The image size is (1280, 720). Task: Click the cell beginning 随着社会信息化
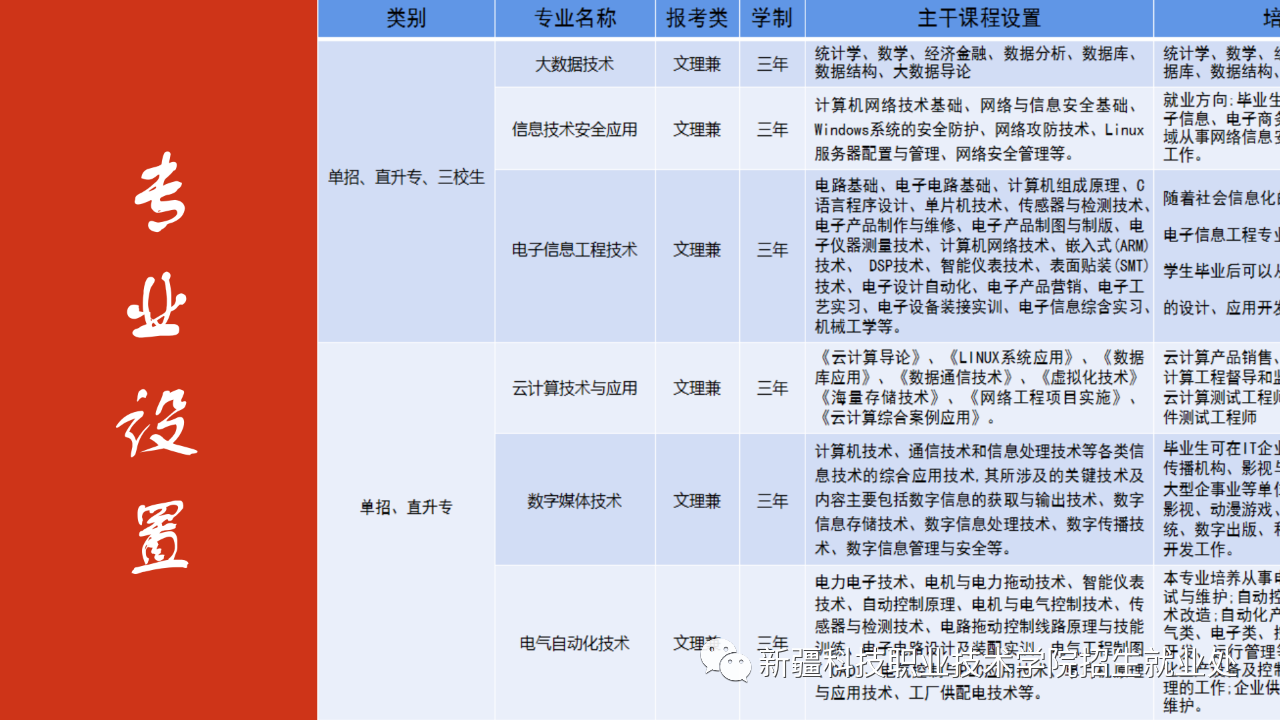(x=1217, y=256)
